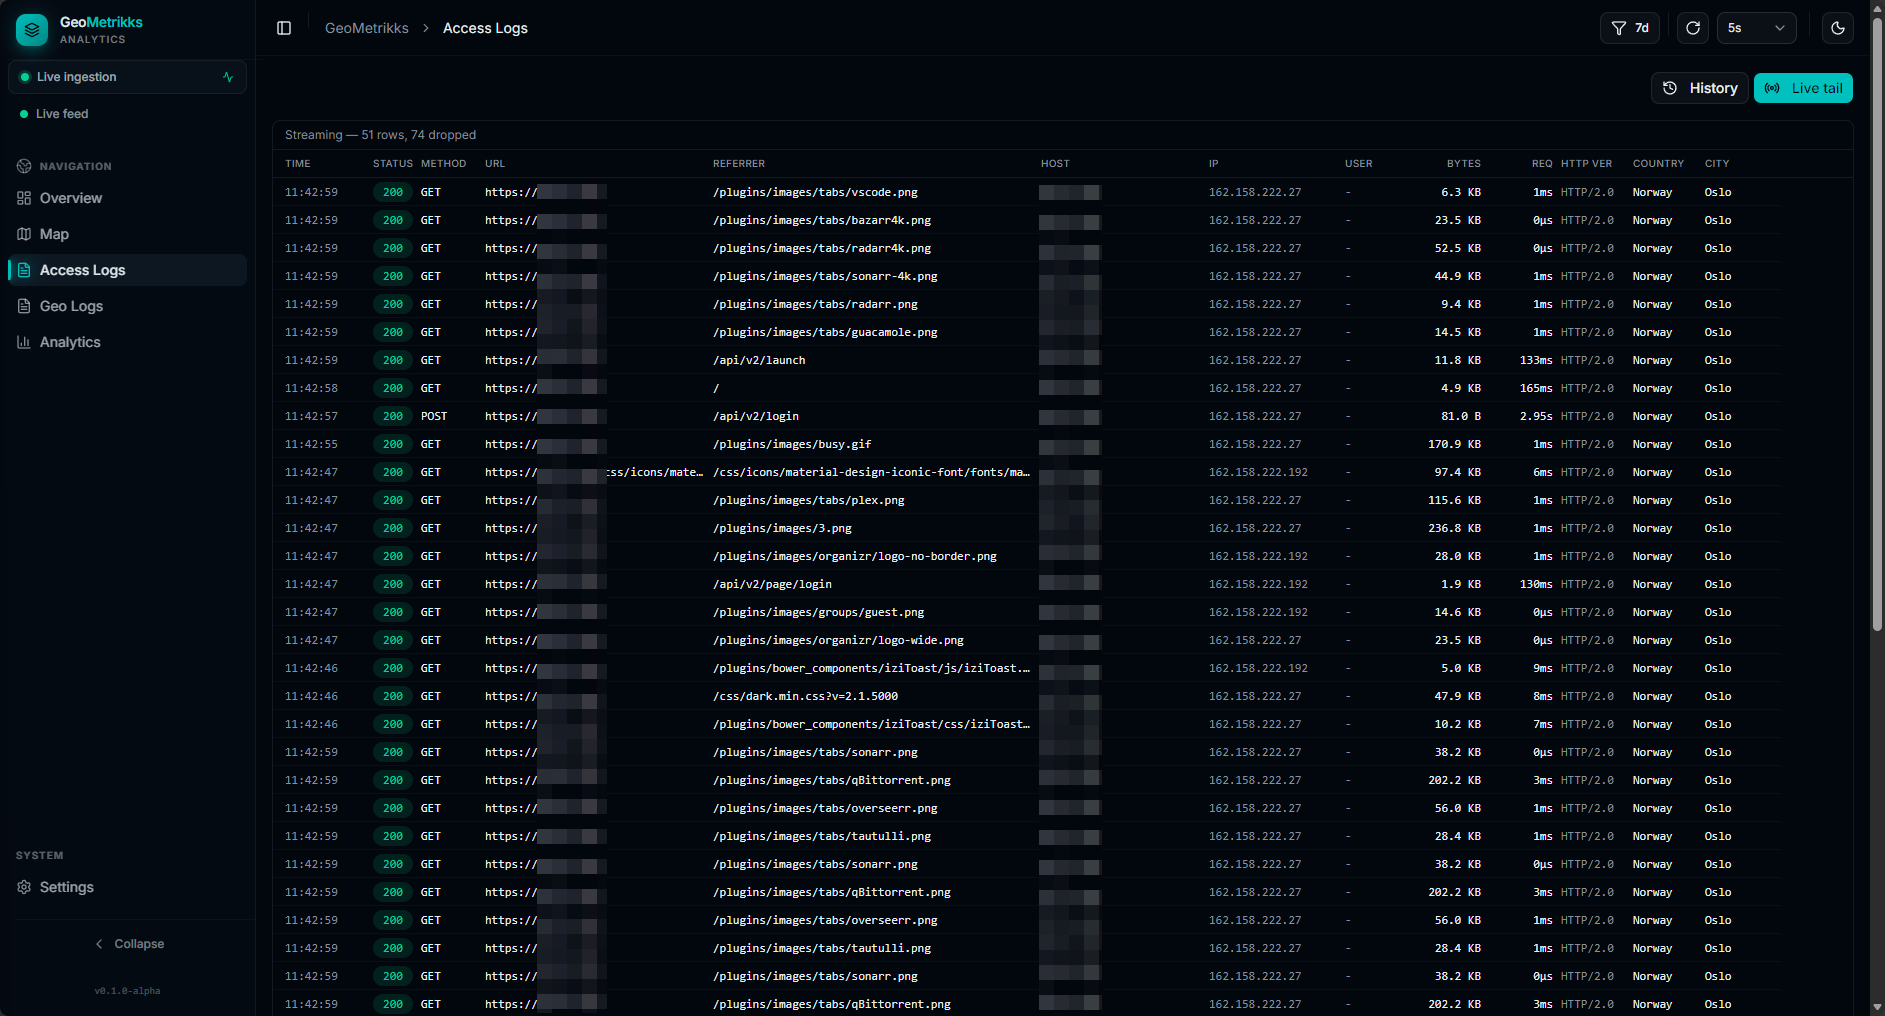Viewport: 1885px width, 1016px height.
Task: Click the 236.8 KB bytes value
Action: (1455, 528)
